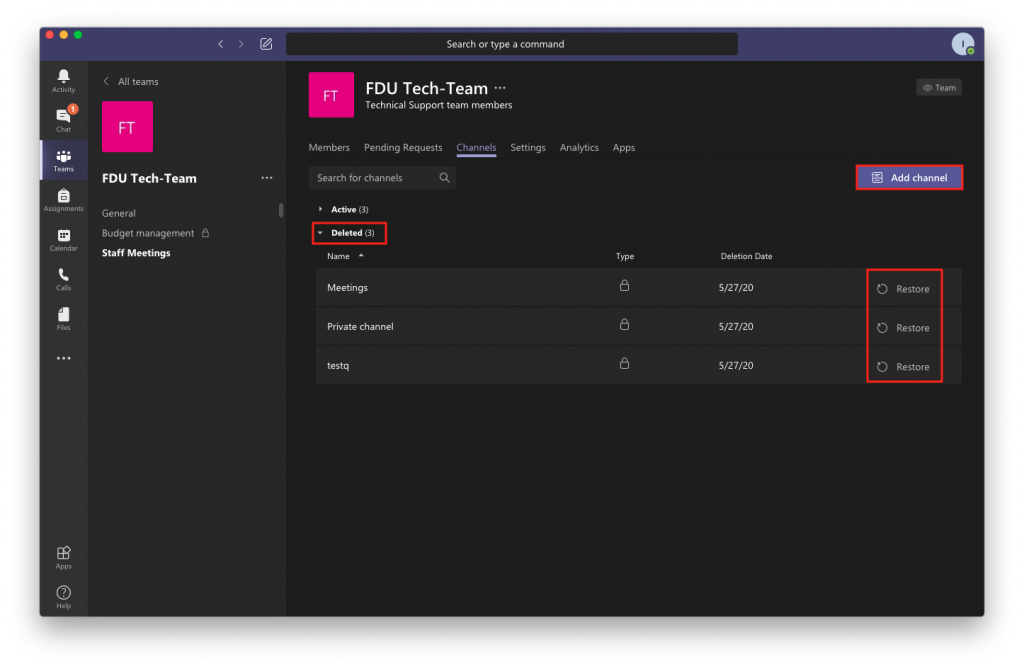Click the Type column header
Image resolution: width=1024 pixels, height=669 pixels.
tap(625, 256)
